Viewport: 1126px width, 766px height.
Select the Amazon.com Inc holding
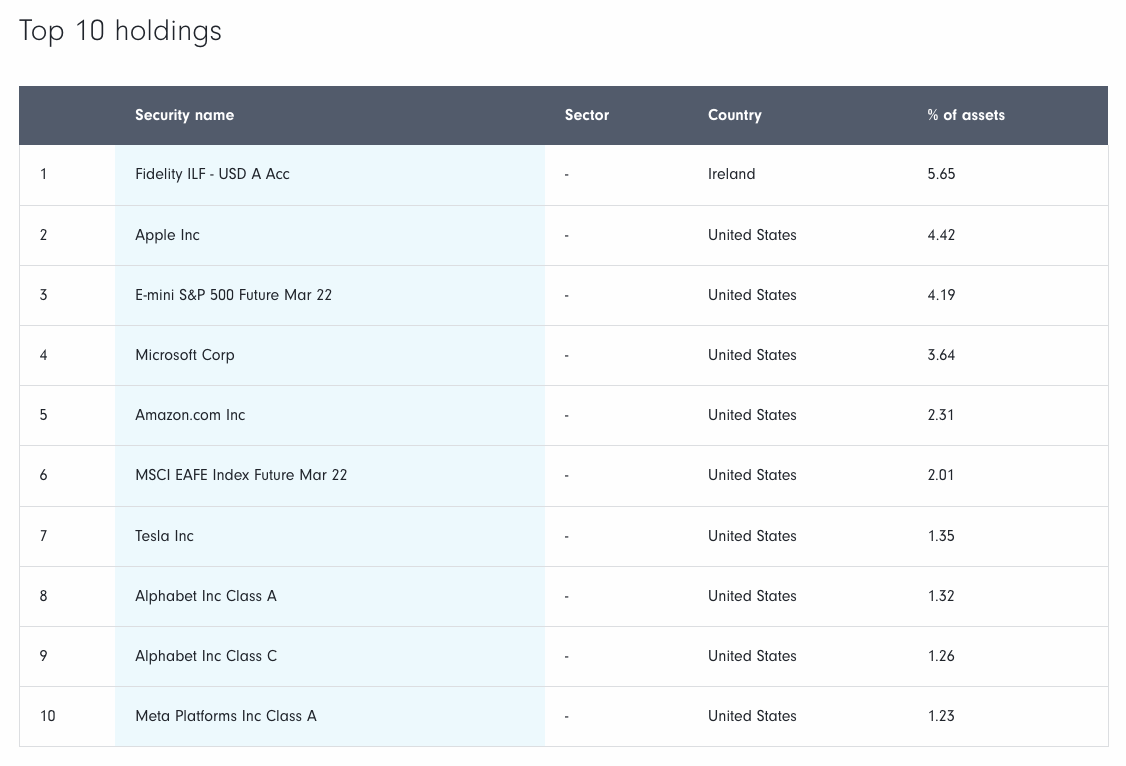coord(190,415)
